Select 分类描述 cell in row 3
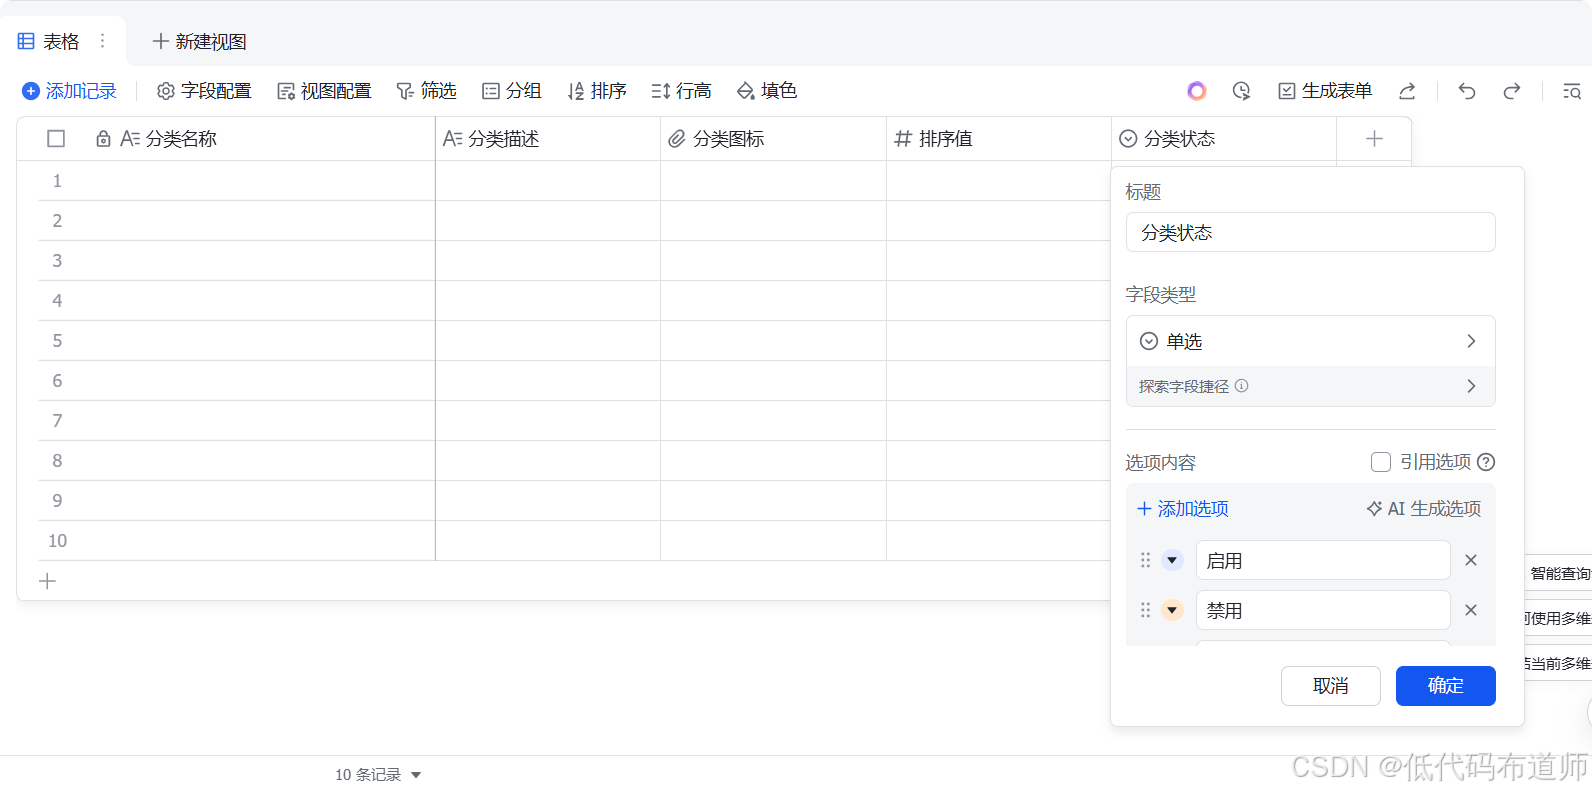This screenshot has height=794, width=1592. coord(548,261)
